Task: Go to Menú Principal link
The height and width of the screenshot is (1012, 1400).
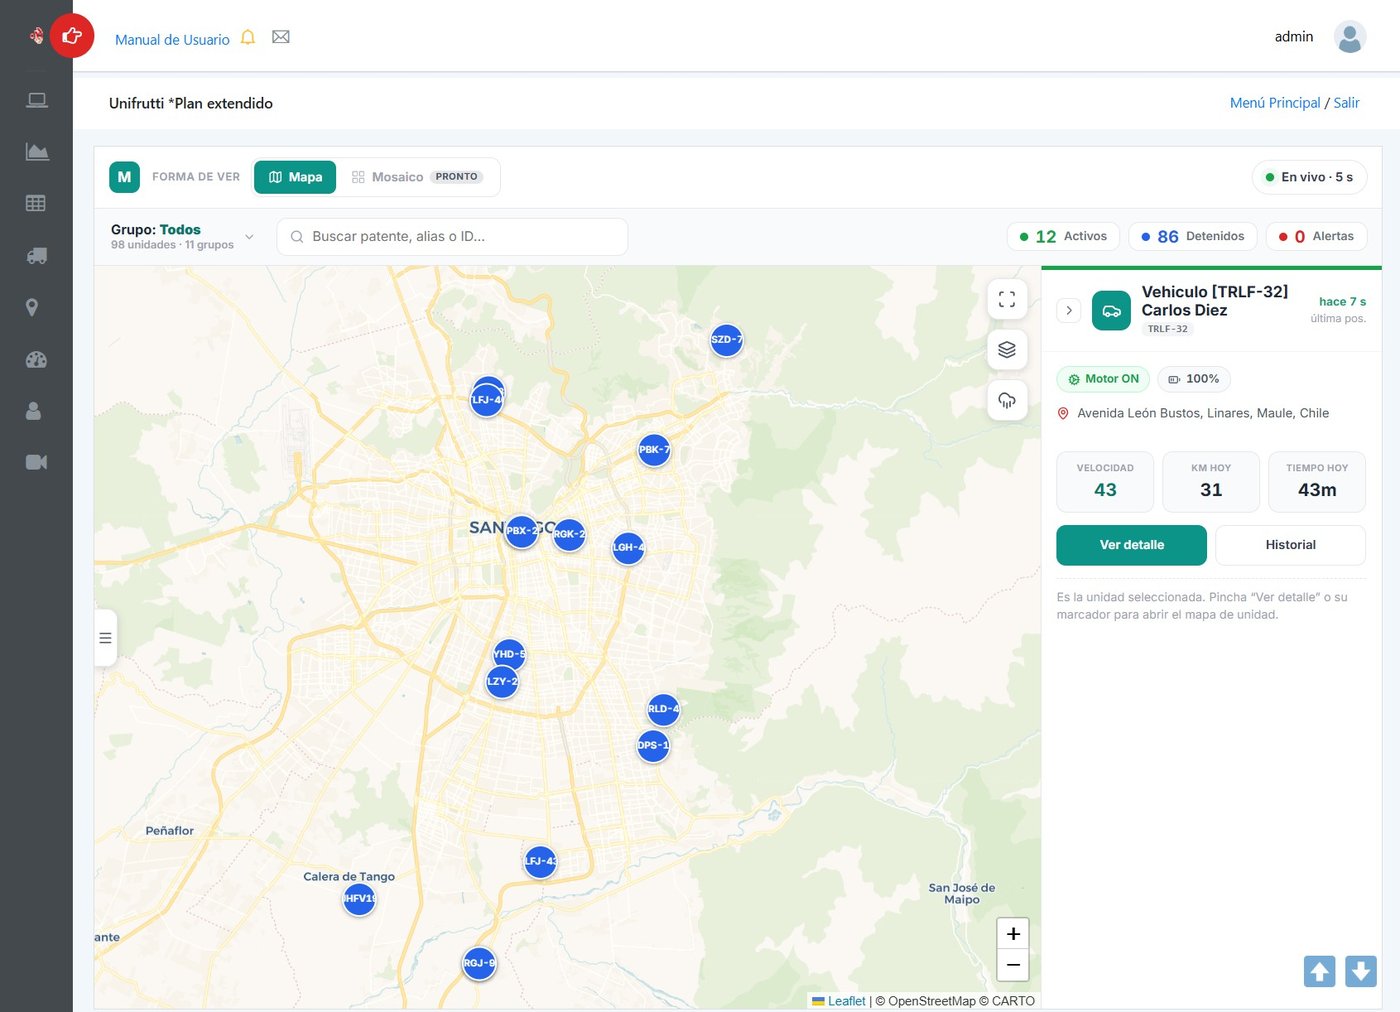Action: 1275,103
